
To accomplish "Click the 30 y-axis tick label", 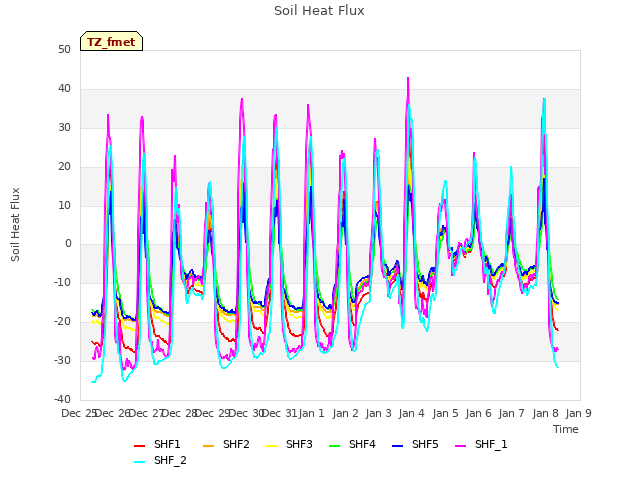I will pos(64,127).
